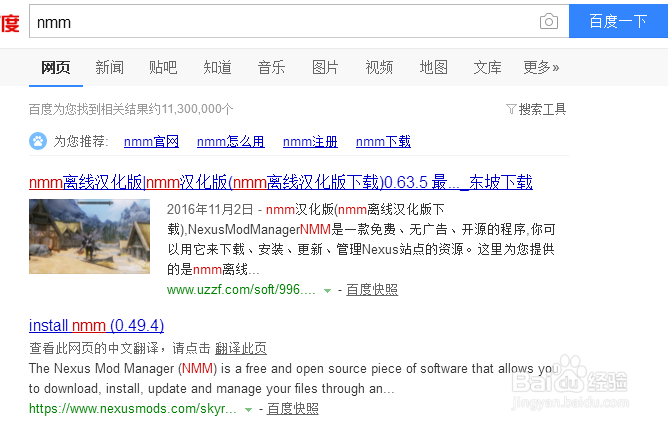Viewport: 668px width, 426px height.
Task: Open the 文库 tab
Action: point(487,67)
